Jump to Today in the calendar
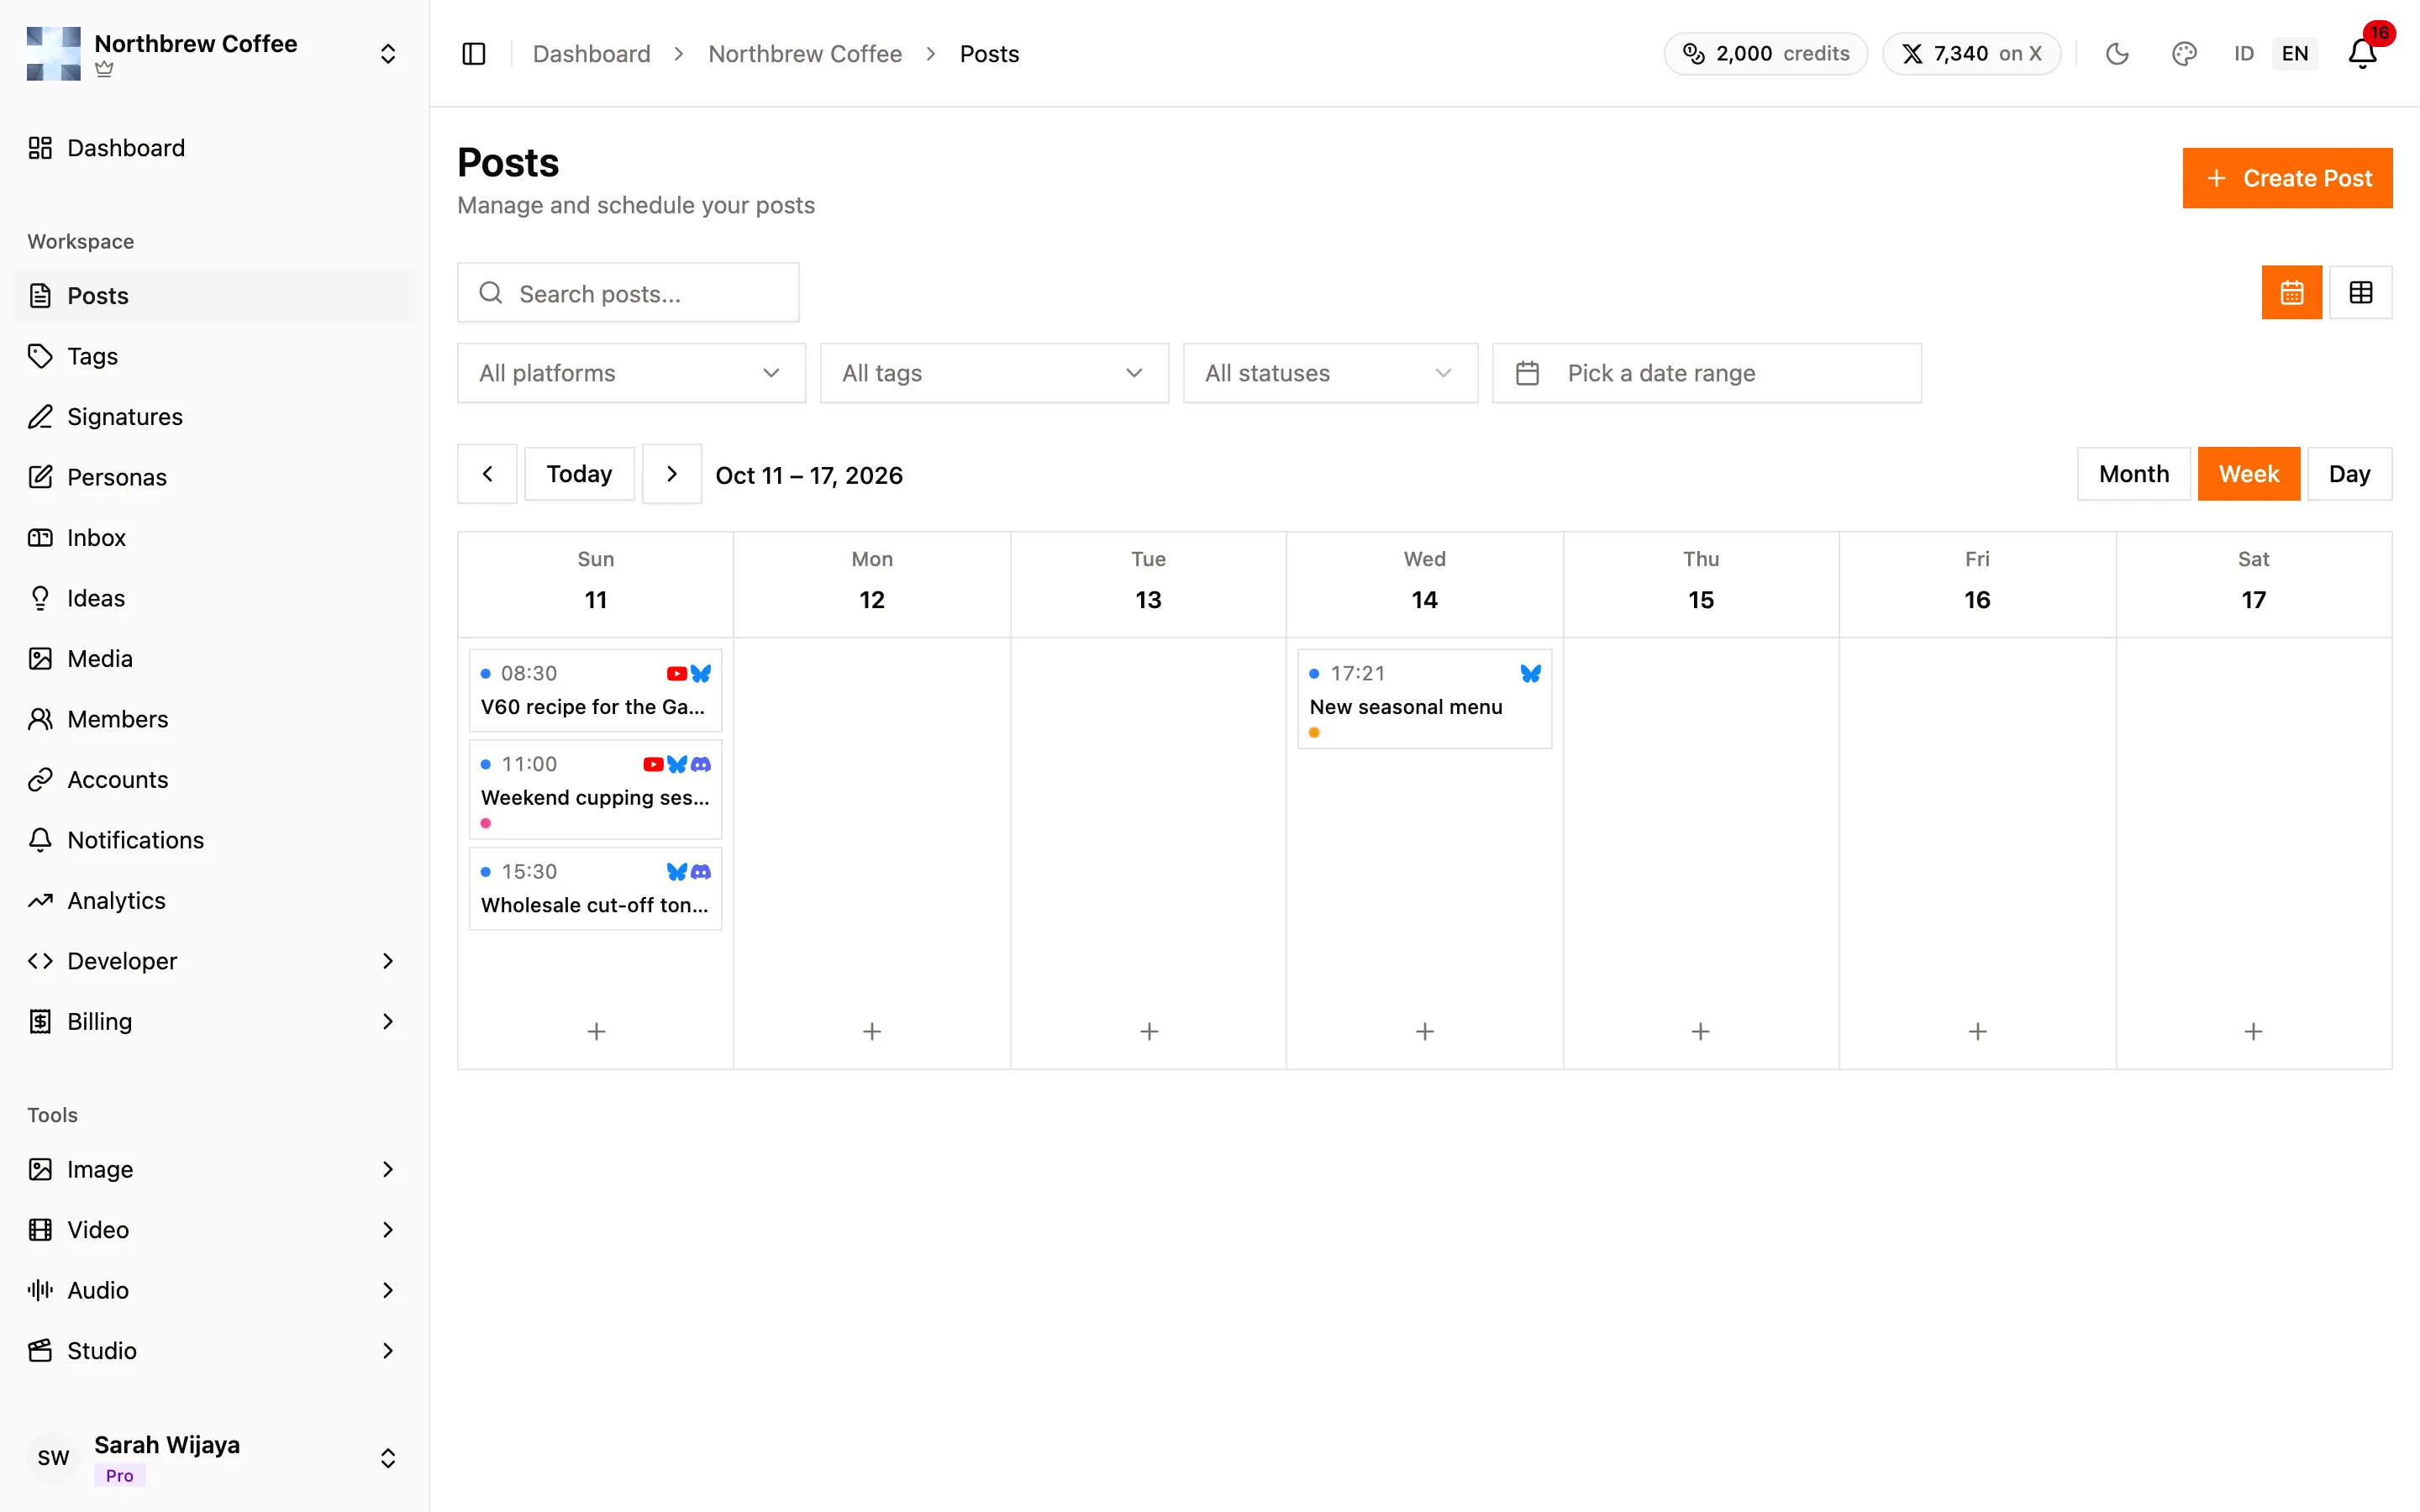This screenshot has height=1512, width=2420. pos(579,474)
